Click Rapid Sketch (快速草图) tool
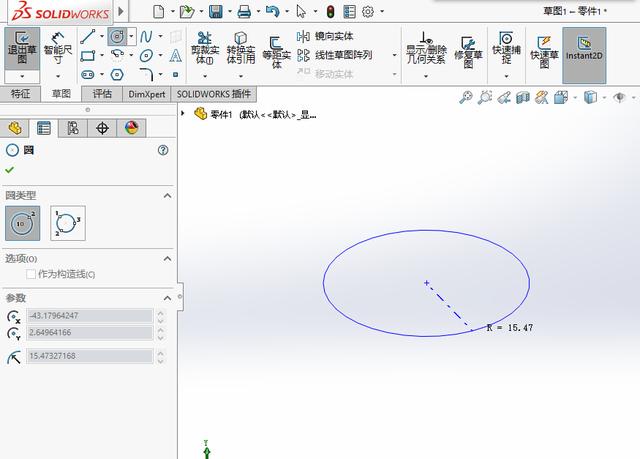Viewport: 640px width, 459px height. click(544, 52)
